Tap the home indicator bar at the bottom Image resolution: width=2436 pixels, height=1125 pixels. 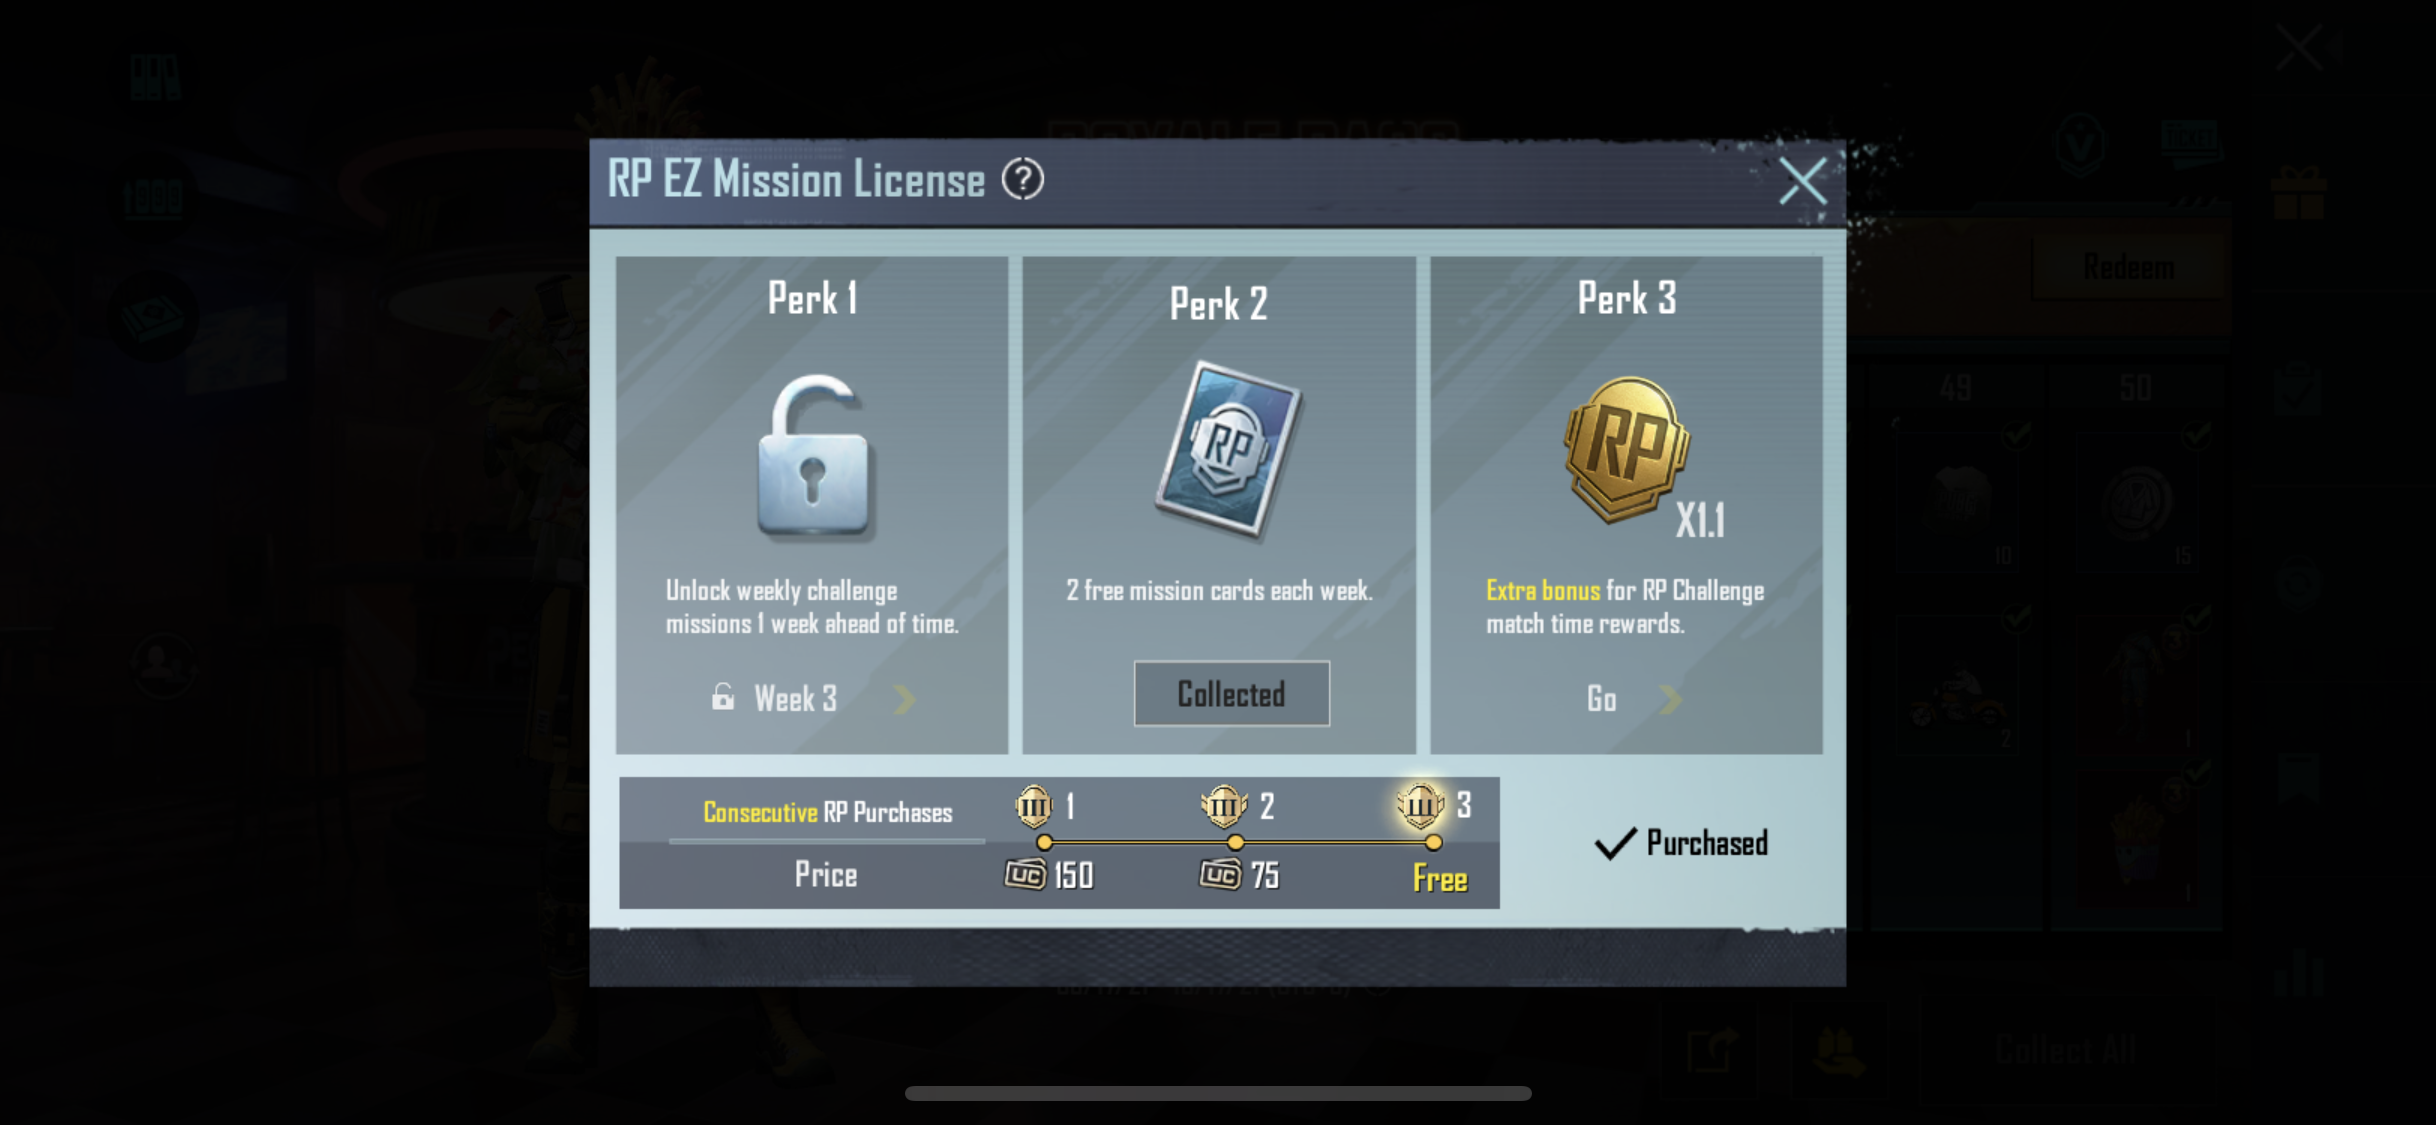point(1218,1093)
